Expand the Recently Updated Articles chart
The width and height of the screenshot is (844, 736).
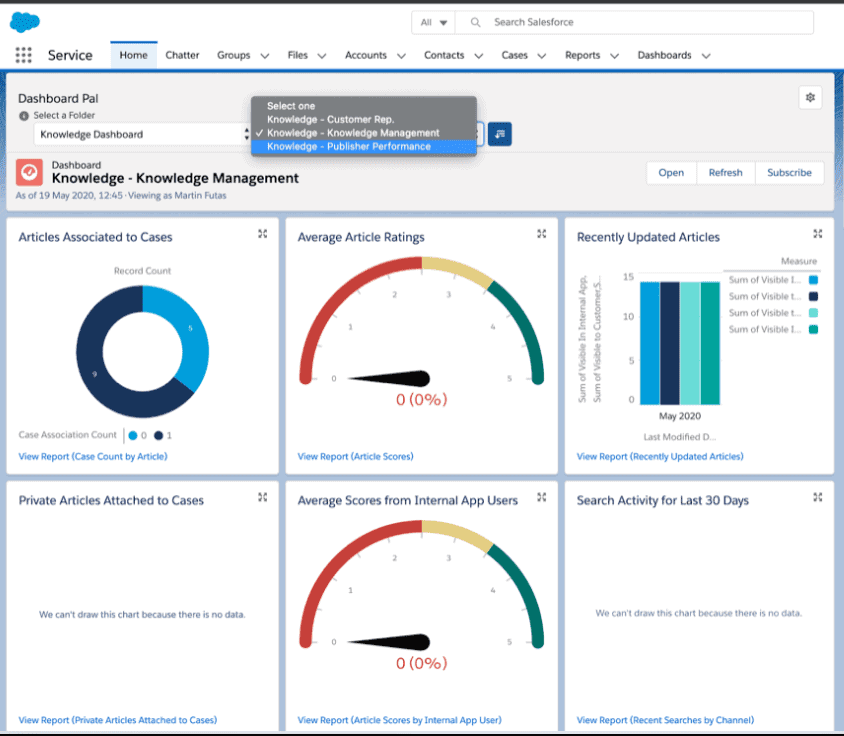818,234
